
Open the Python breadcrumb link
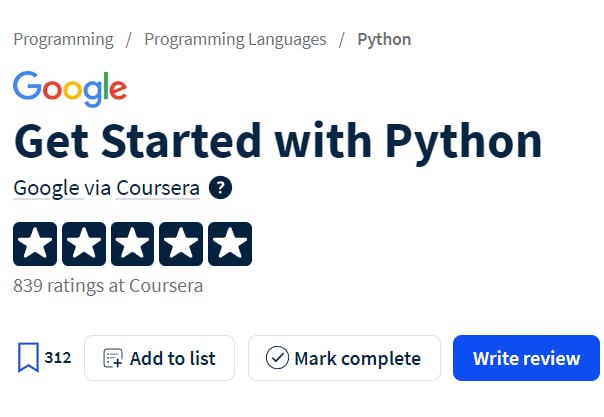[x=384, y=40]
